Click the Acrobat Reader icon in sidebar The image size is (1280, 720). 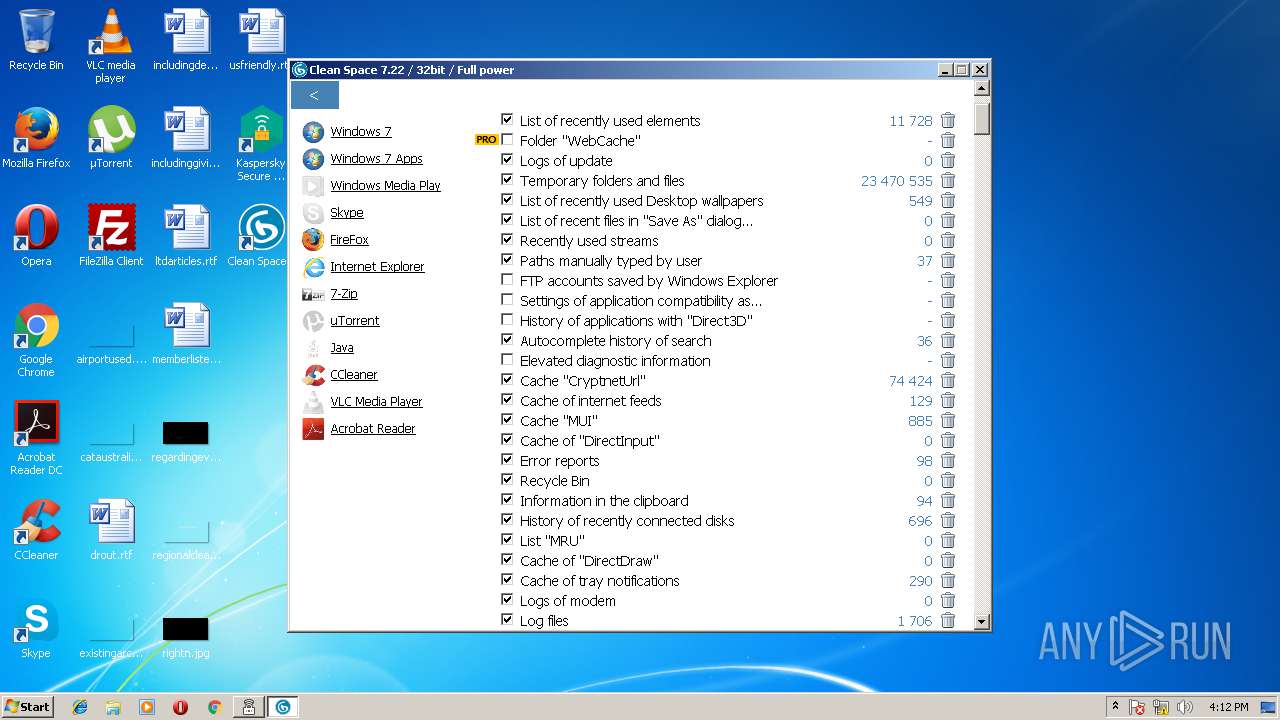(x=313, y=429)
